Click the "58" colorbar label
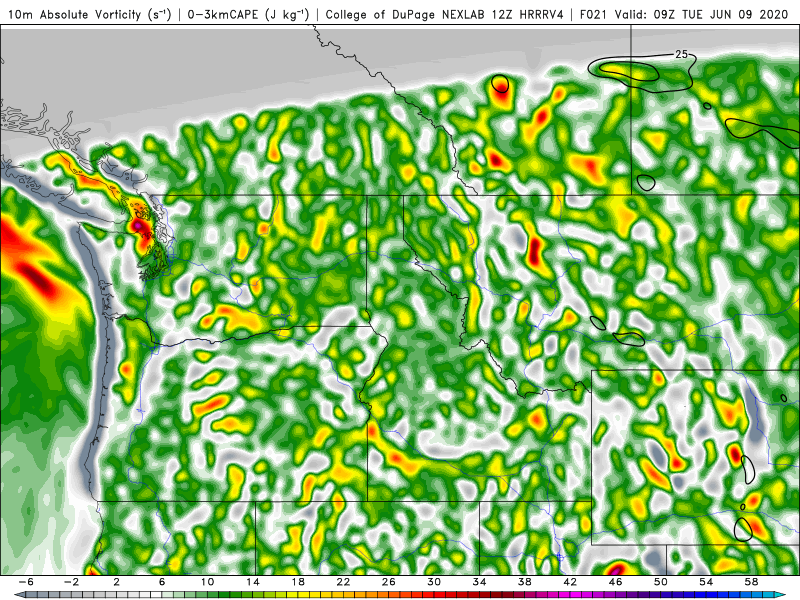 (x=752, y=582)
